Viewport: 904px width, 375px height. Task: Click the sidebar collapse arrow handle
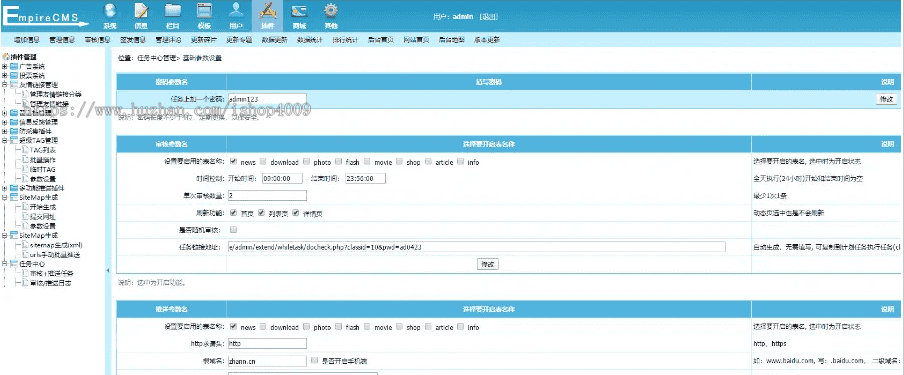(108, 270)
